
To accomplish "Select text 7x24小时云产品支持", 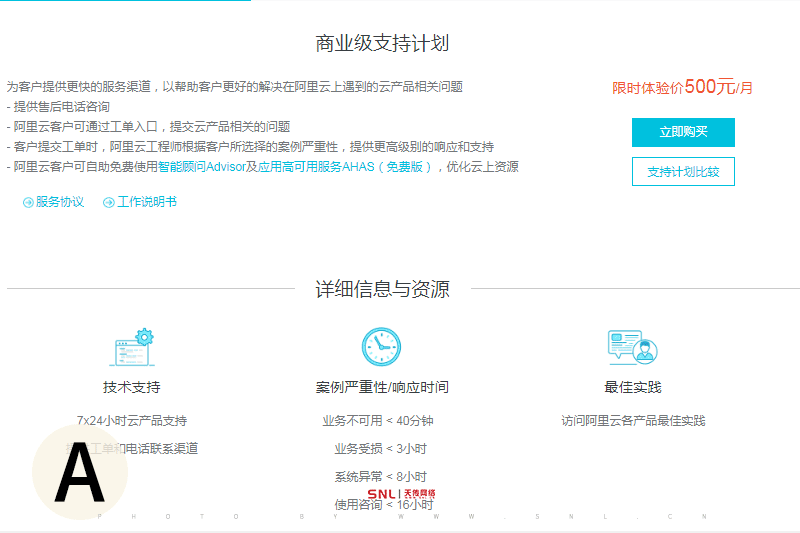I will 132,421.
